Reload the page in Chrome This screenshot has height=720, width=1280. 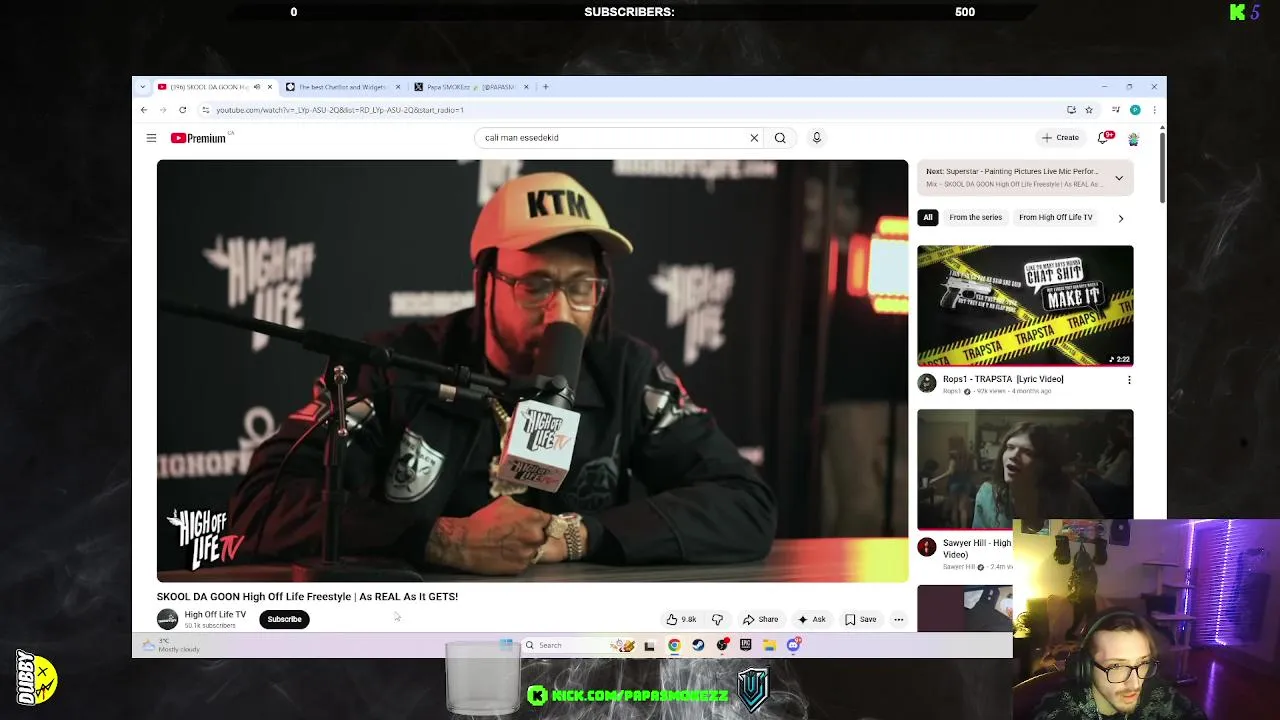pos(182,110)
